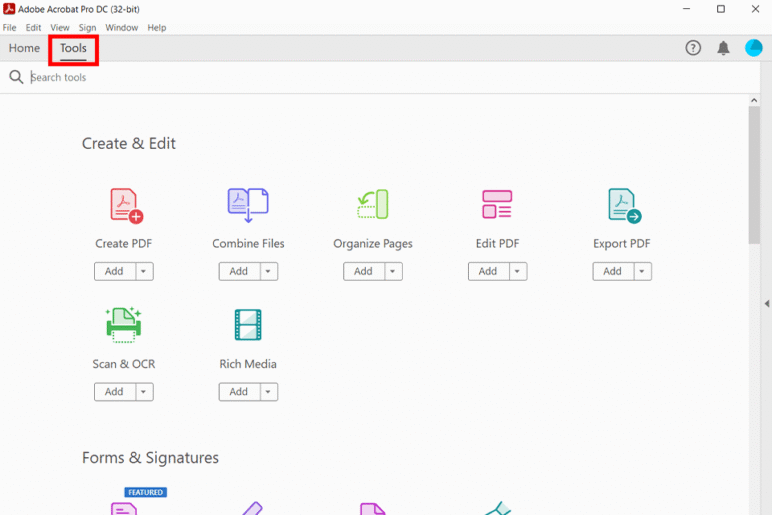Click Add button under Organize Pages
The height and width of the screenshot is (515, 772).
pyautogui.click(x=363, y=271)
